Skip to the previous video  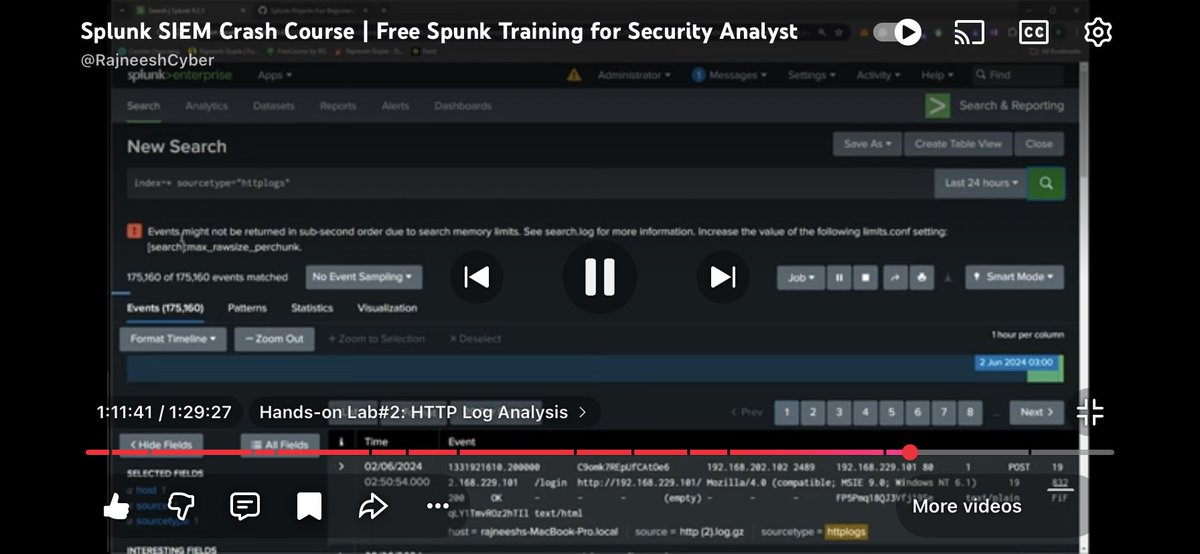tap(476, 276)
